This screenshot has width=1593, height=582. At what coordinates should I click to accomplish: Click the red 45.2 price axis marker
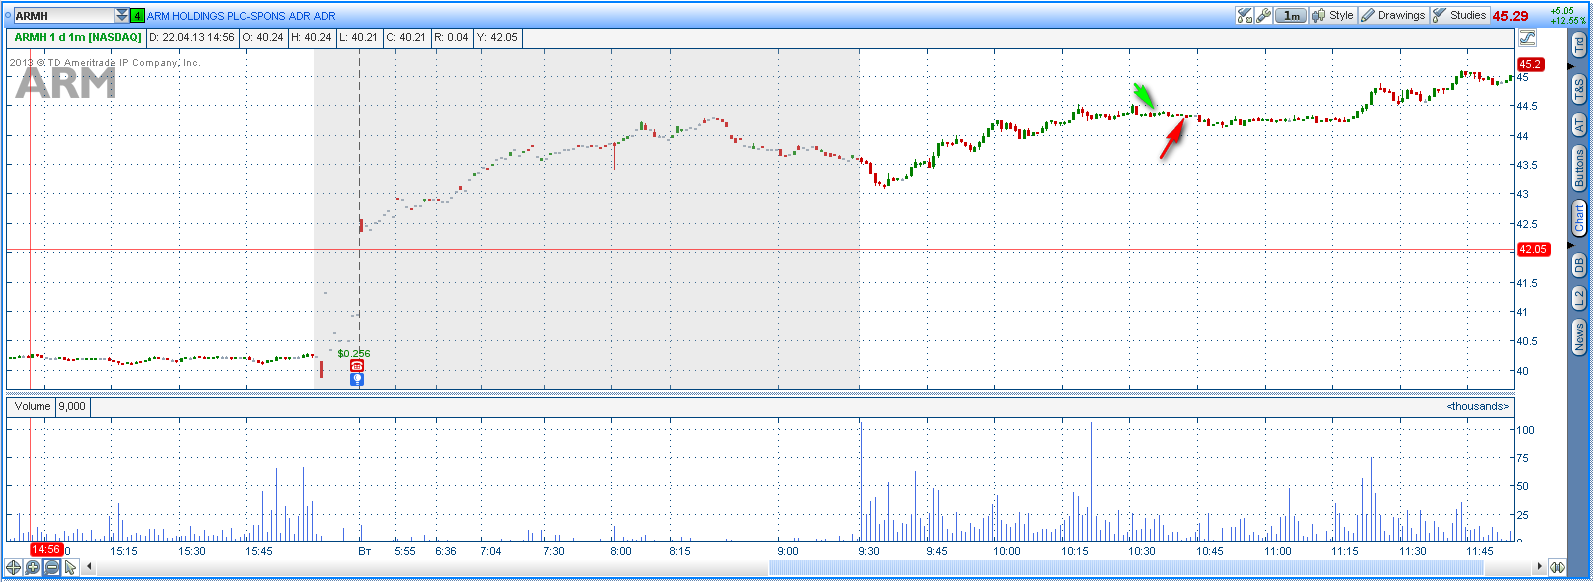(x=1531, y=64)
